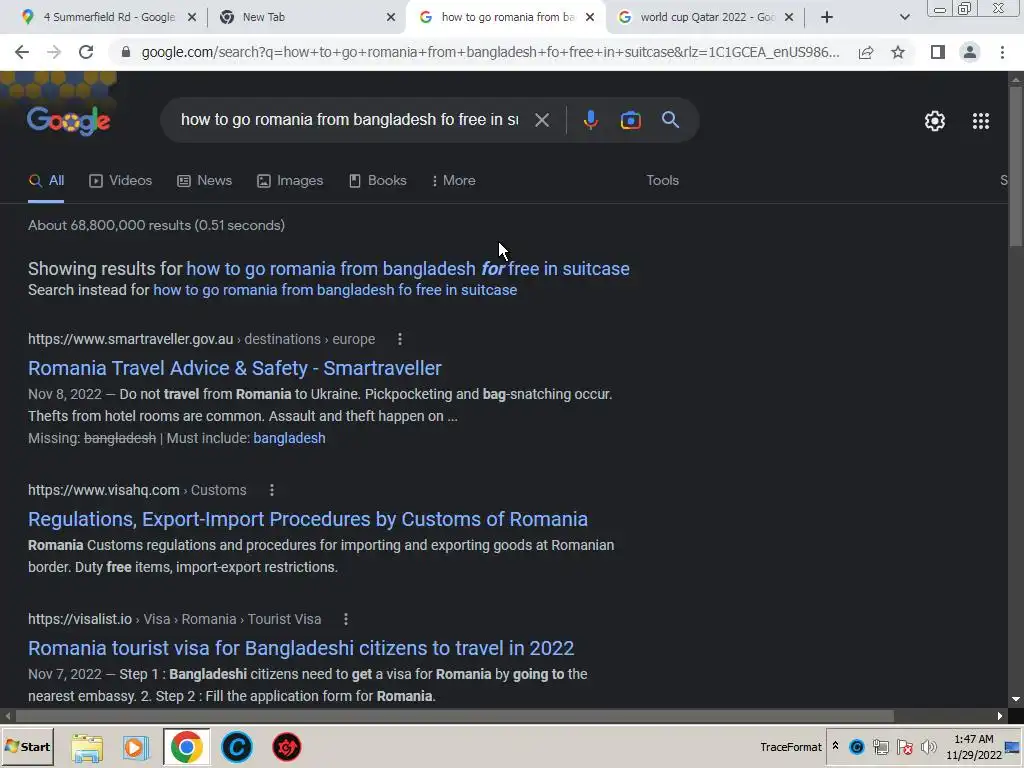This screenshot has width=1024, height=768.
Task: Open the search Tools options
Action: pyautogui.click(x=662, y=180)
